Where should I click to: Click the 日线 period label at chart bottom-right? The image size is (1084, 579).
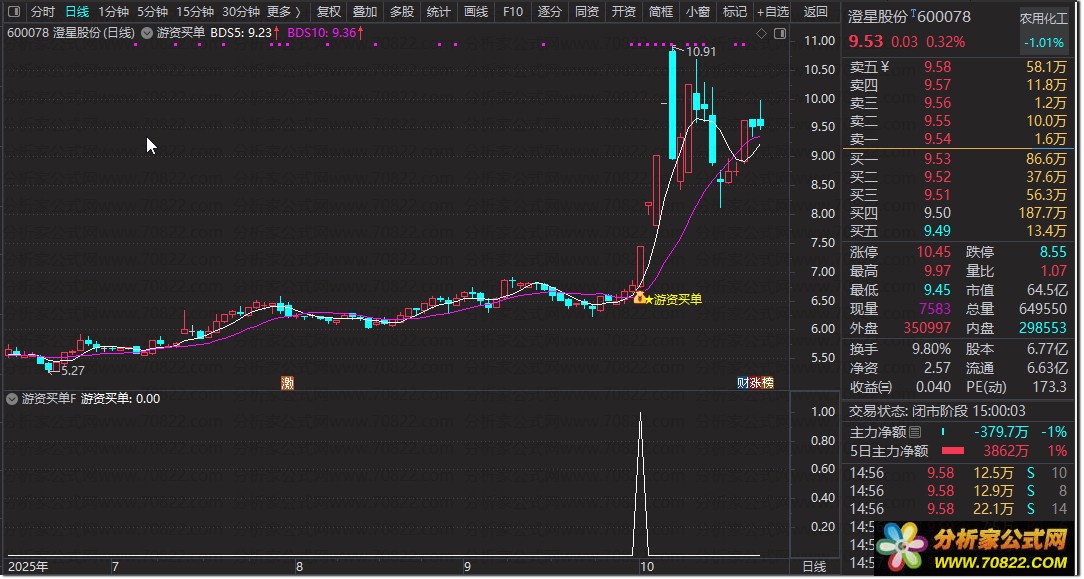[814, 567]
